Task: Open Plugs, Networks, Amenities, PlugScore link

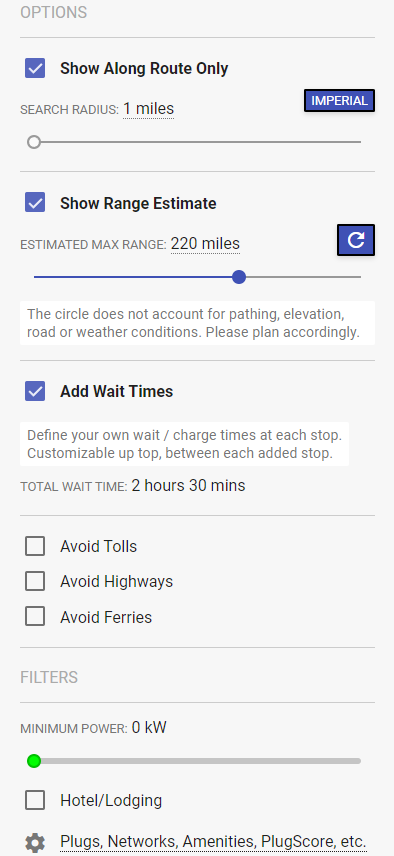Action: [213, 842]
